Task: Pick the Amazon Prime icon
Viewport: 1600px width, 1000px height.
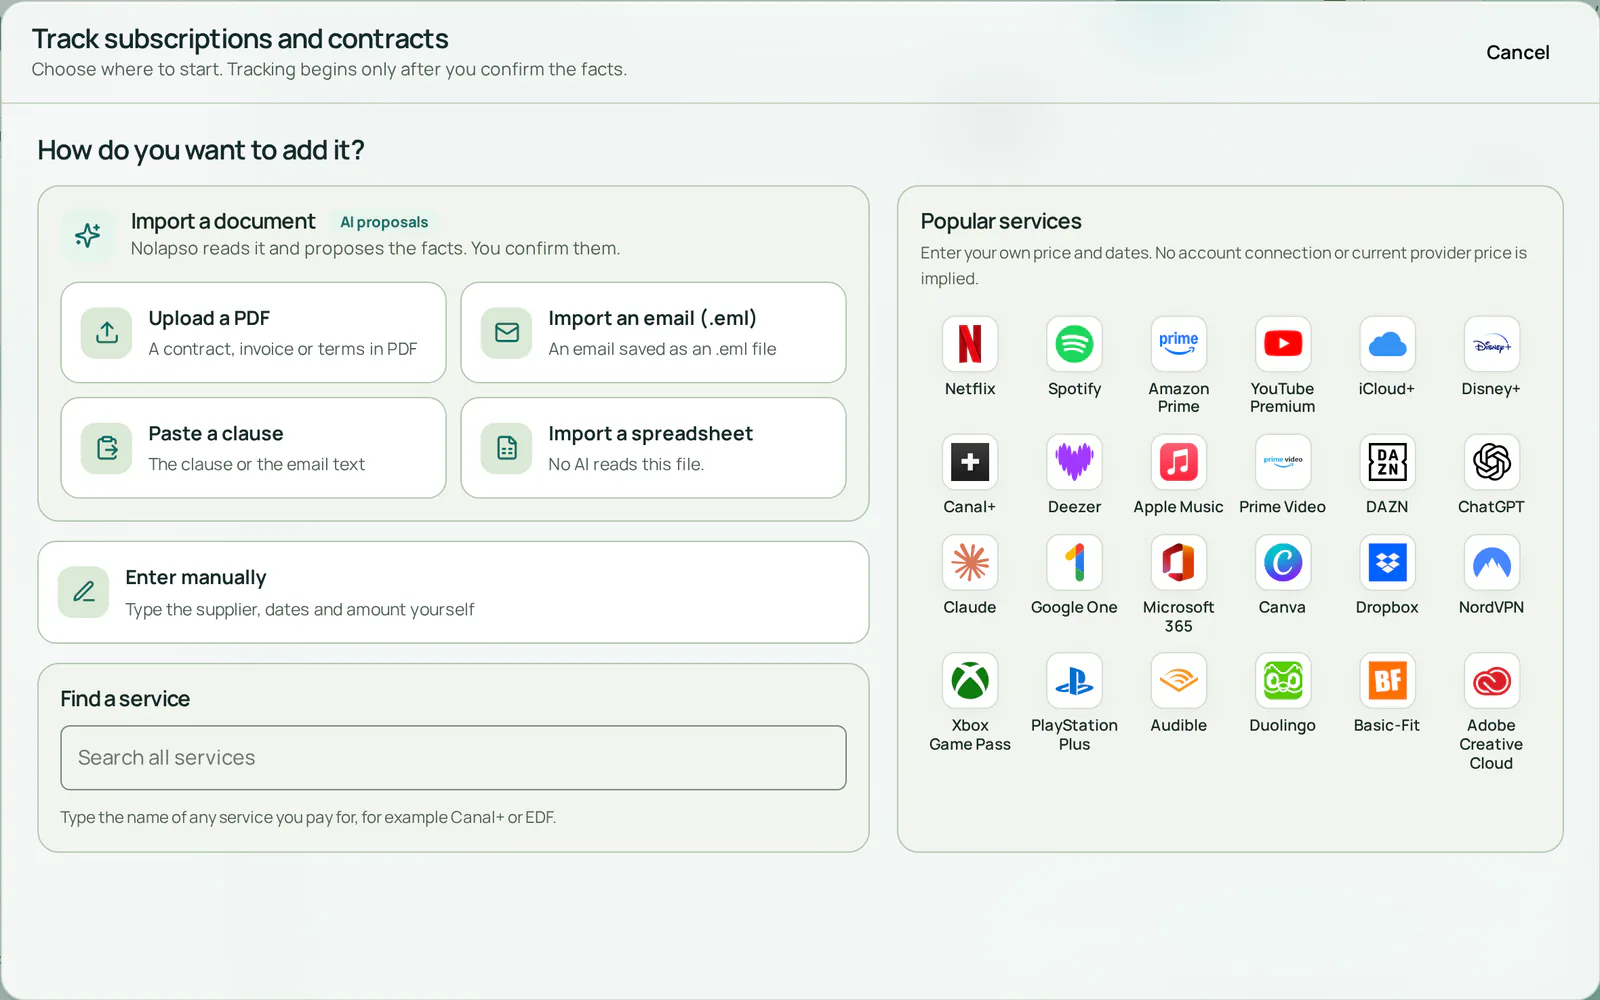Action: [x=1178, y=344]
